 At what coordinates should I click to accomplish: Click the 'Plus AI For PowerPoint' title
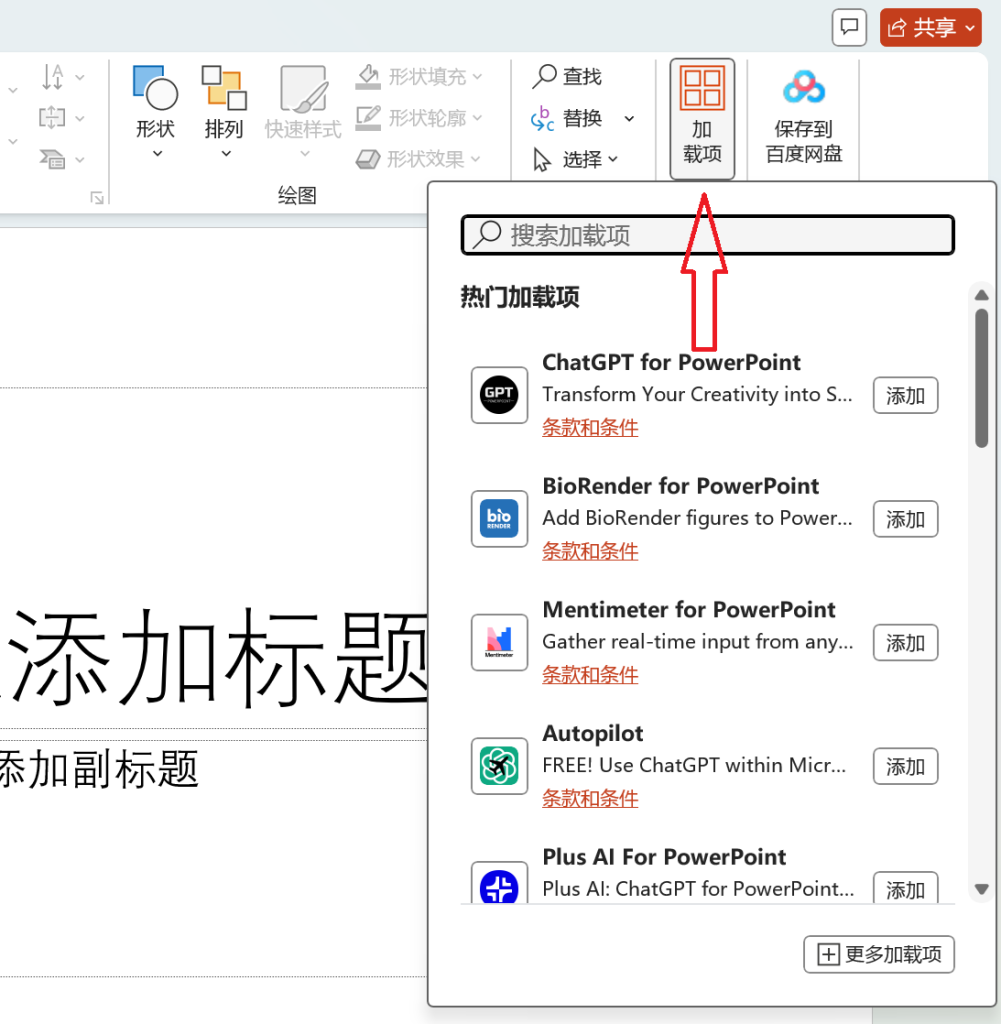tap(664, 857)
